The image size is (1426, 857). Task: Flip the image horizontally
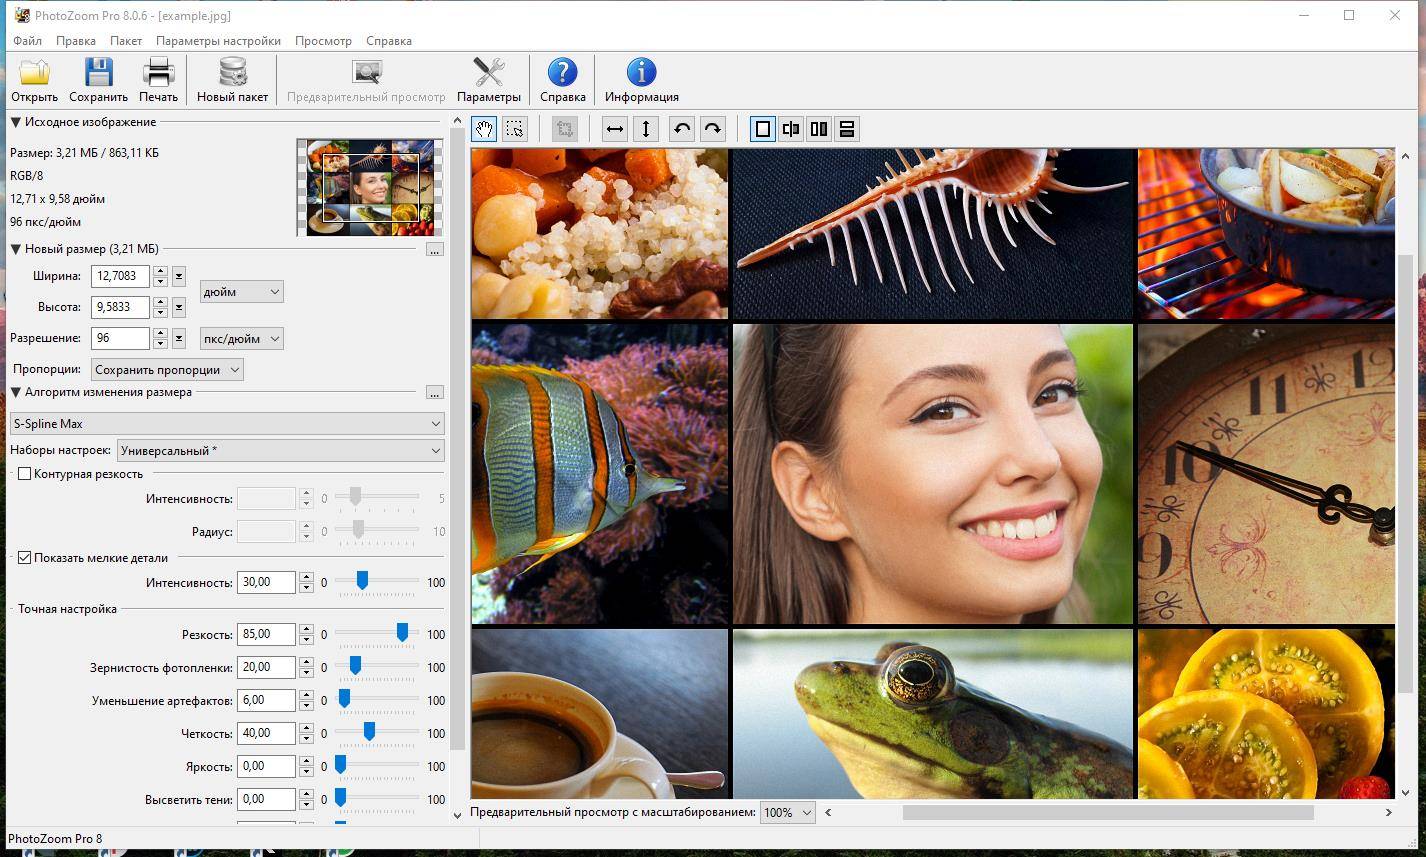(615, 129)
